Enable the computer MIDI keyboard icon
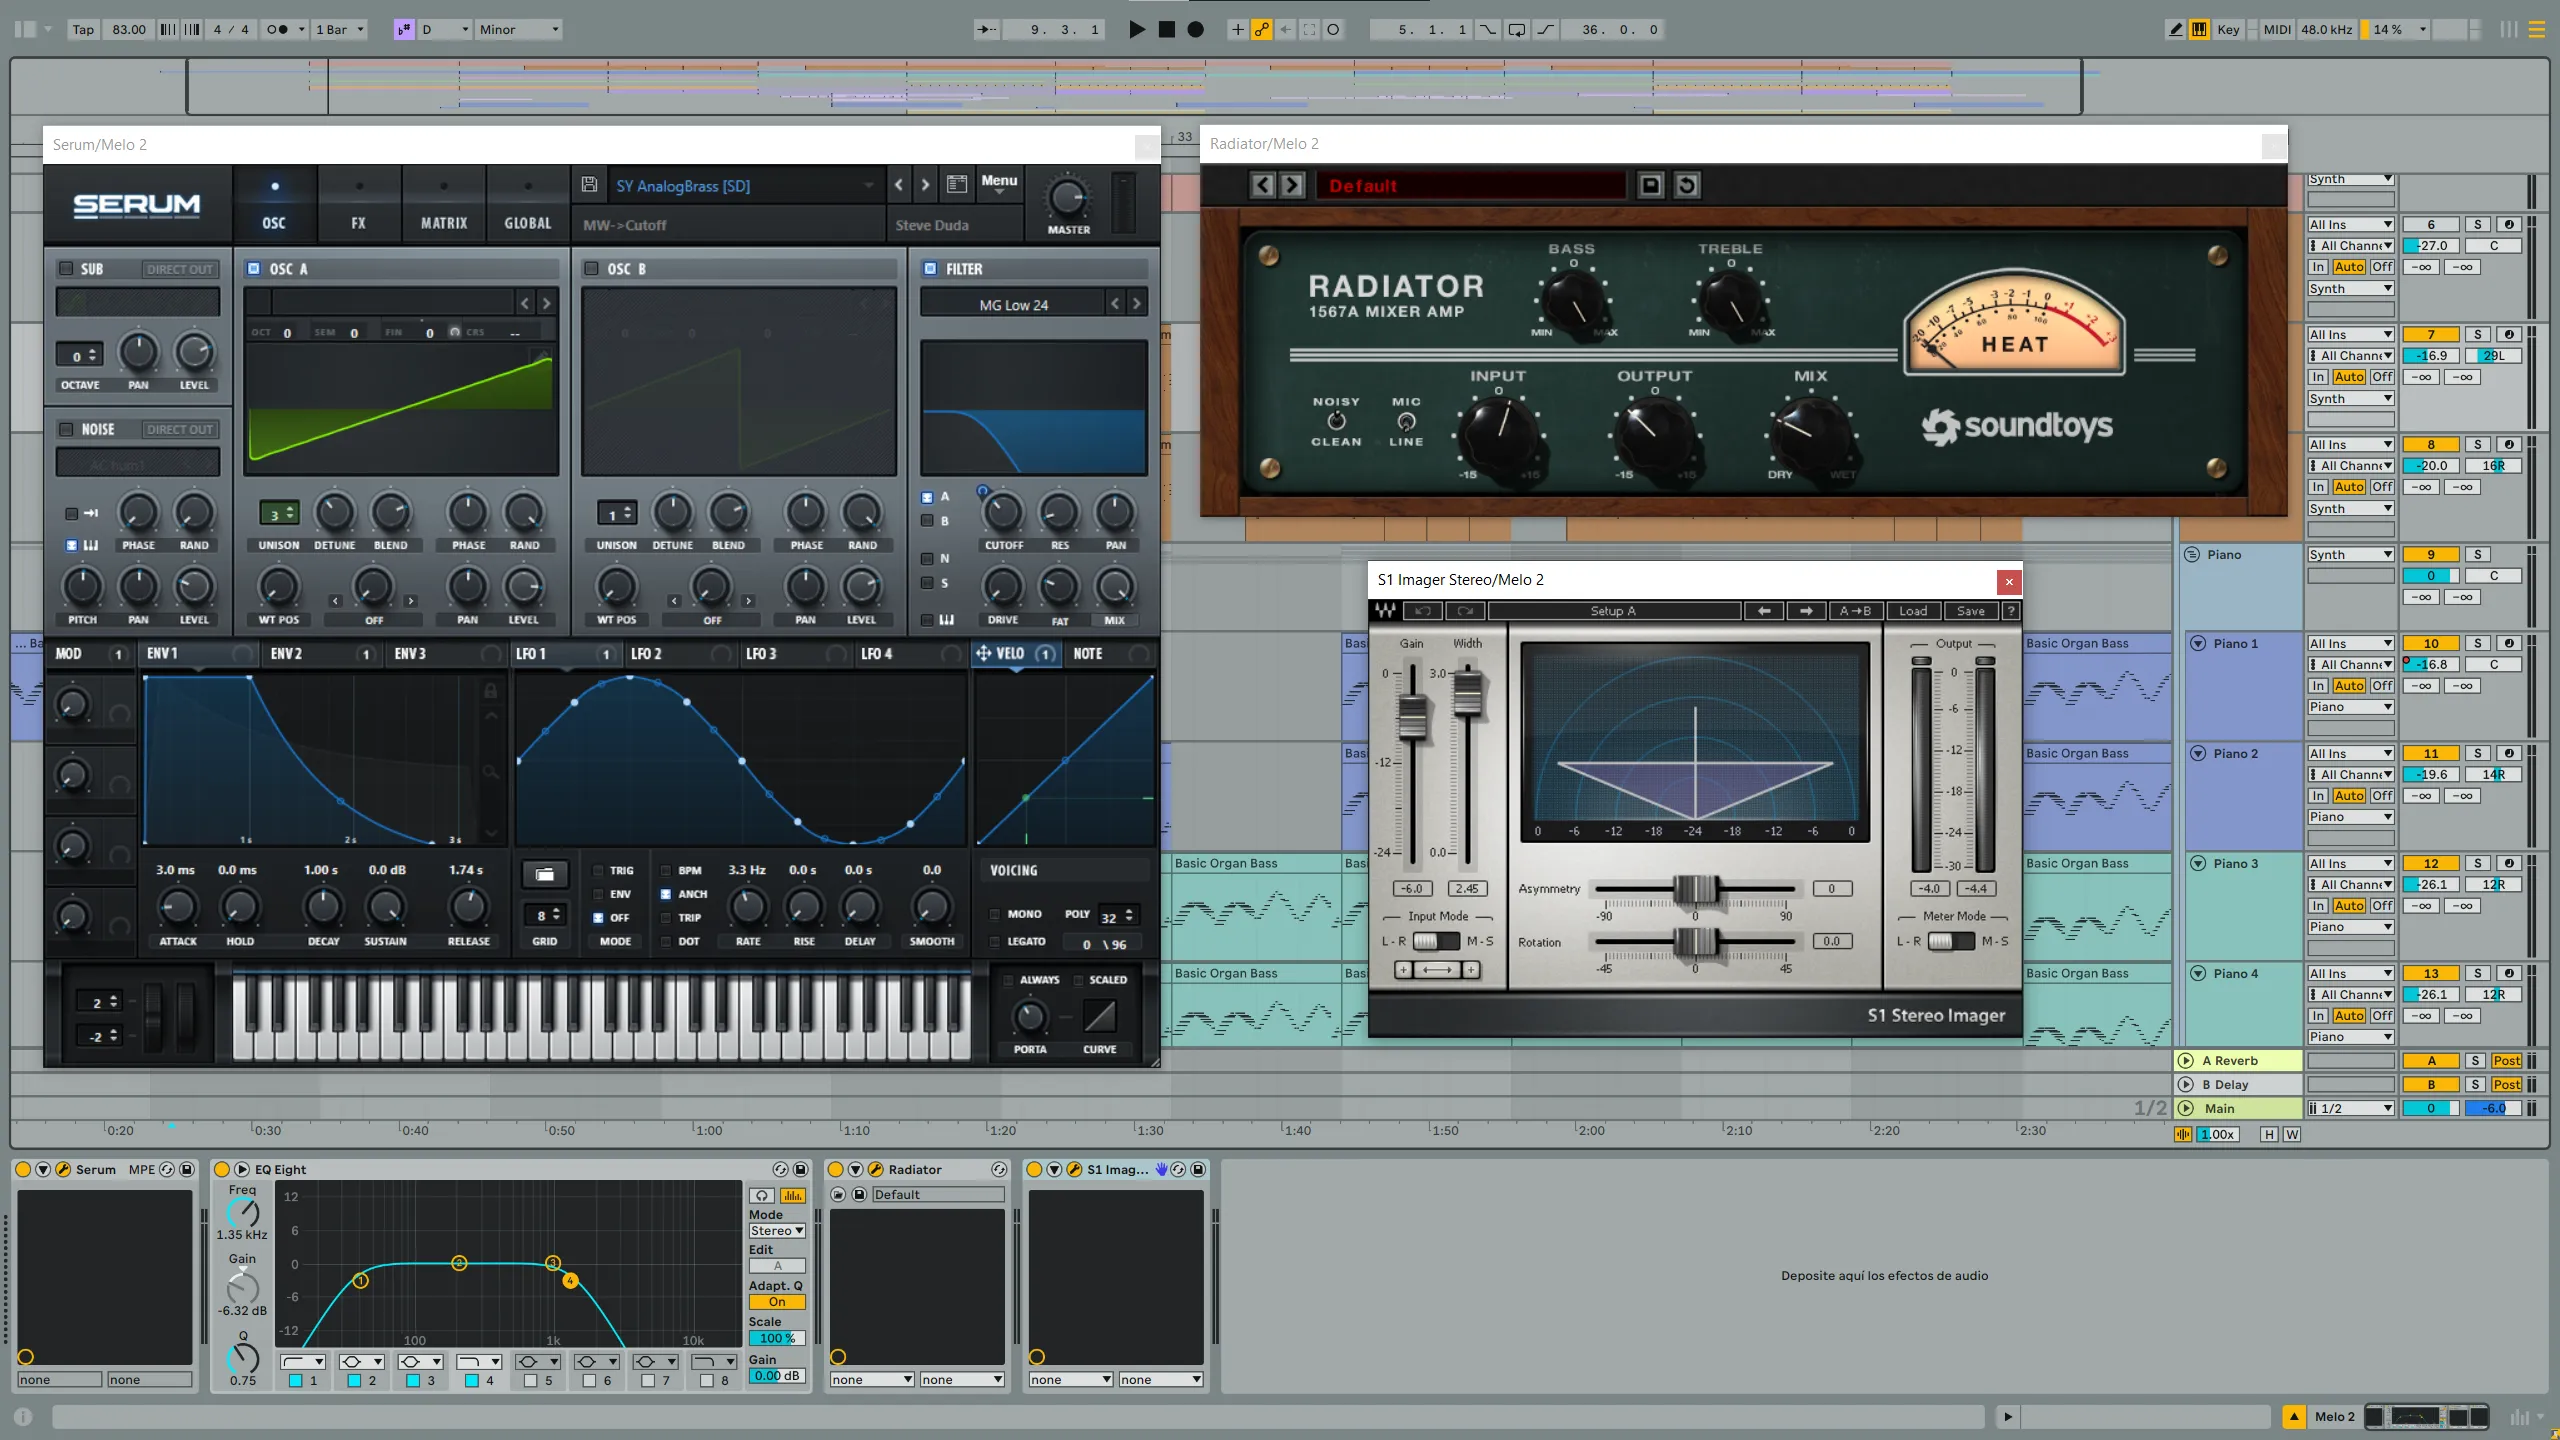Viewport: 2560px width, 1440px height. [x=2199, y=30]
